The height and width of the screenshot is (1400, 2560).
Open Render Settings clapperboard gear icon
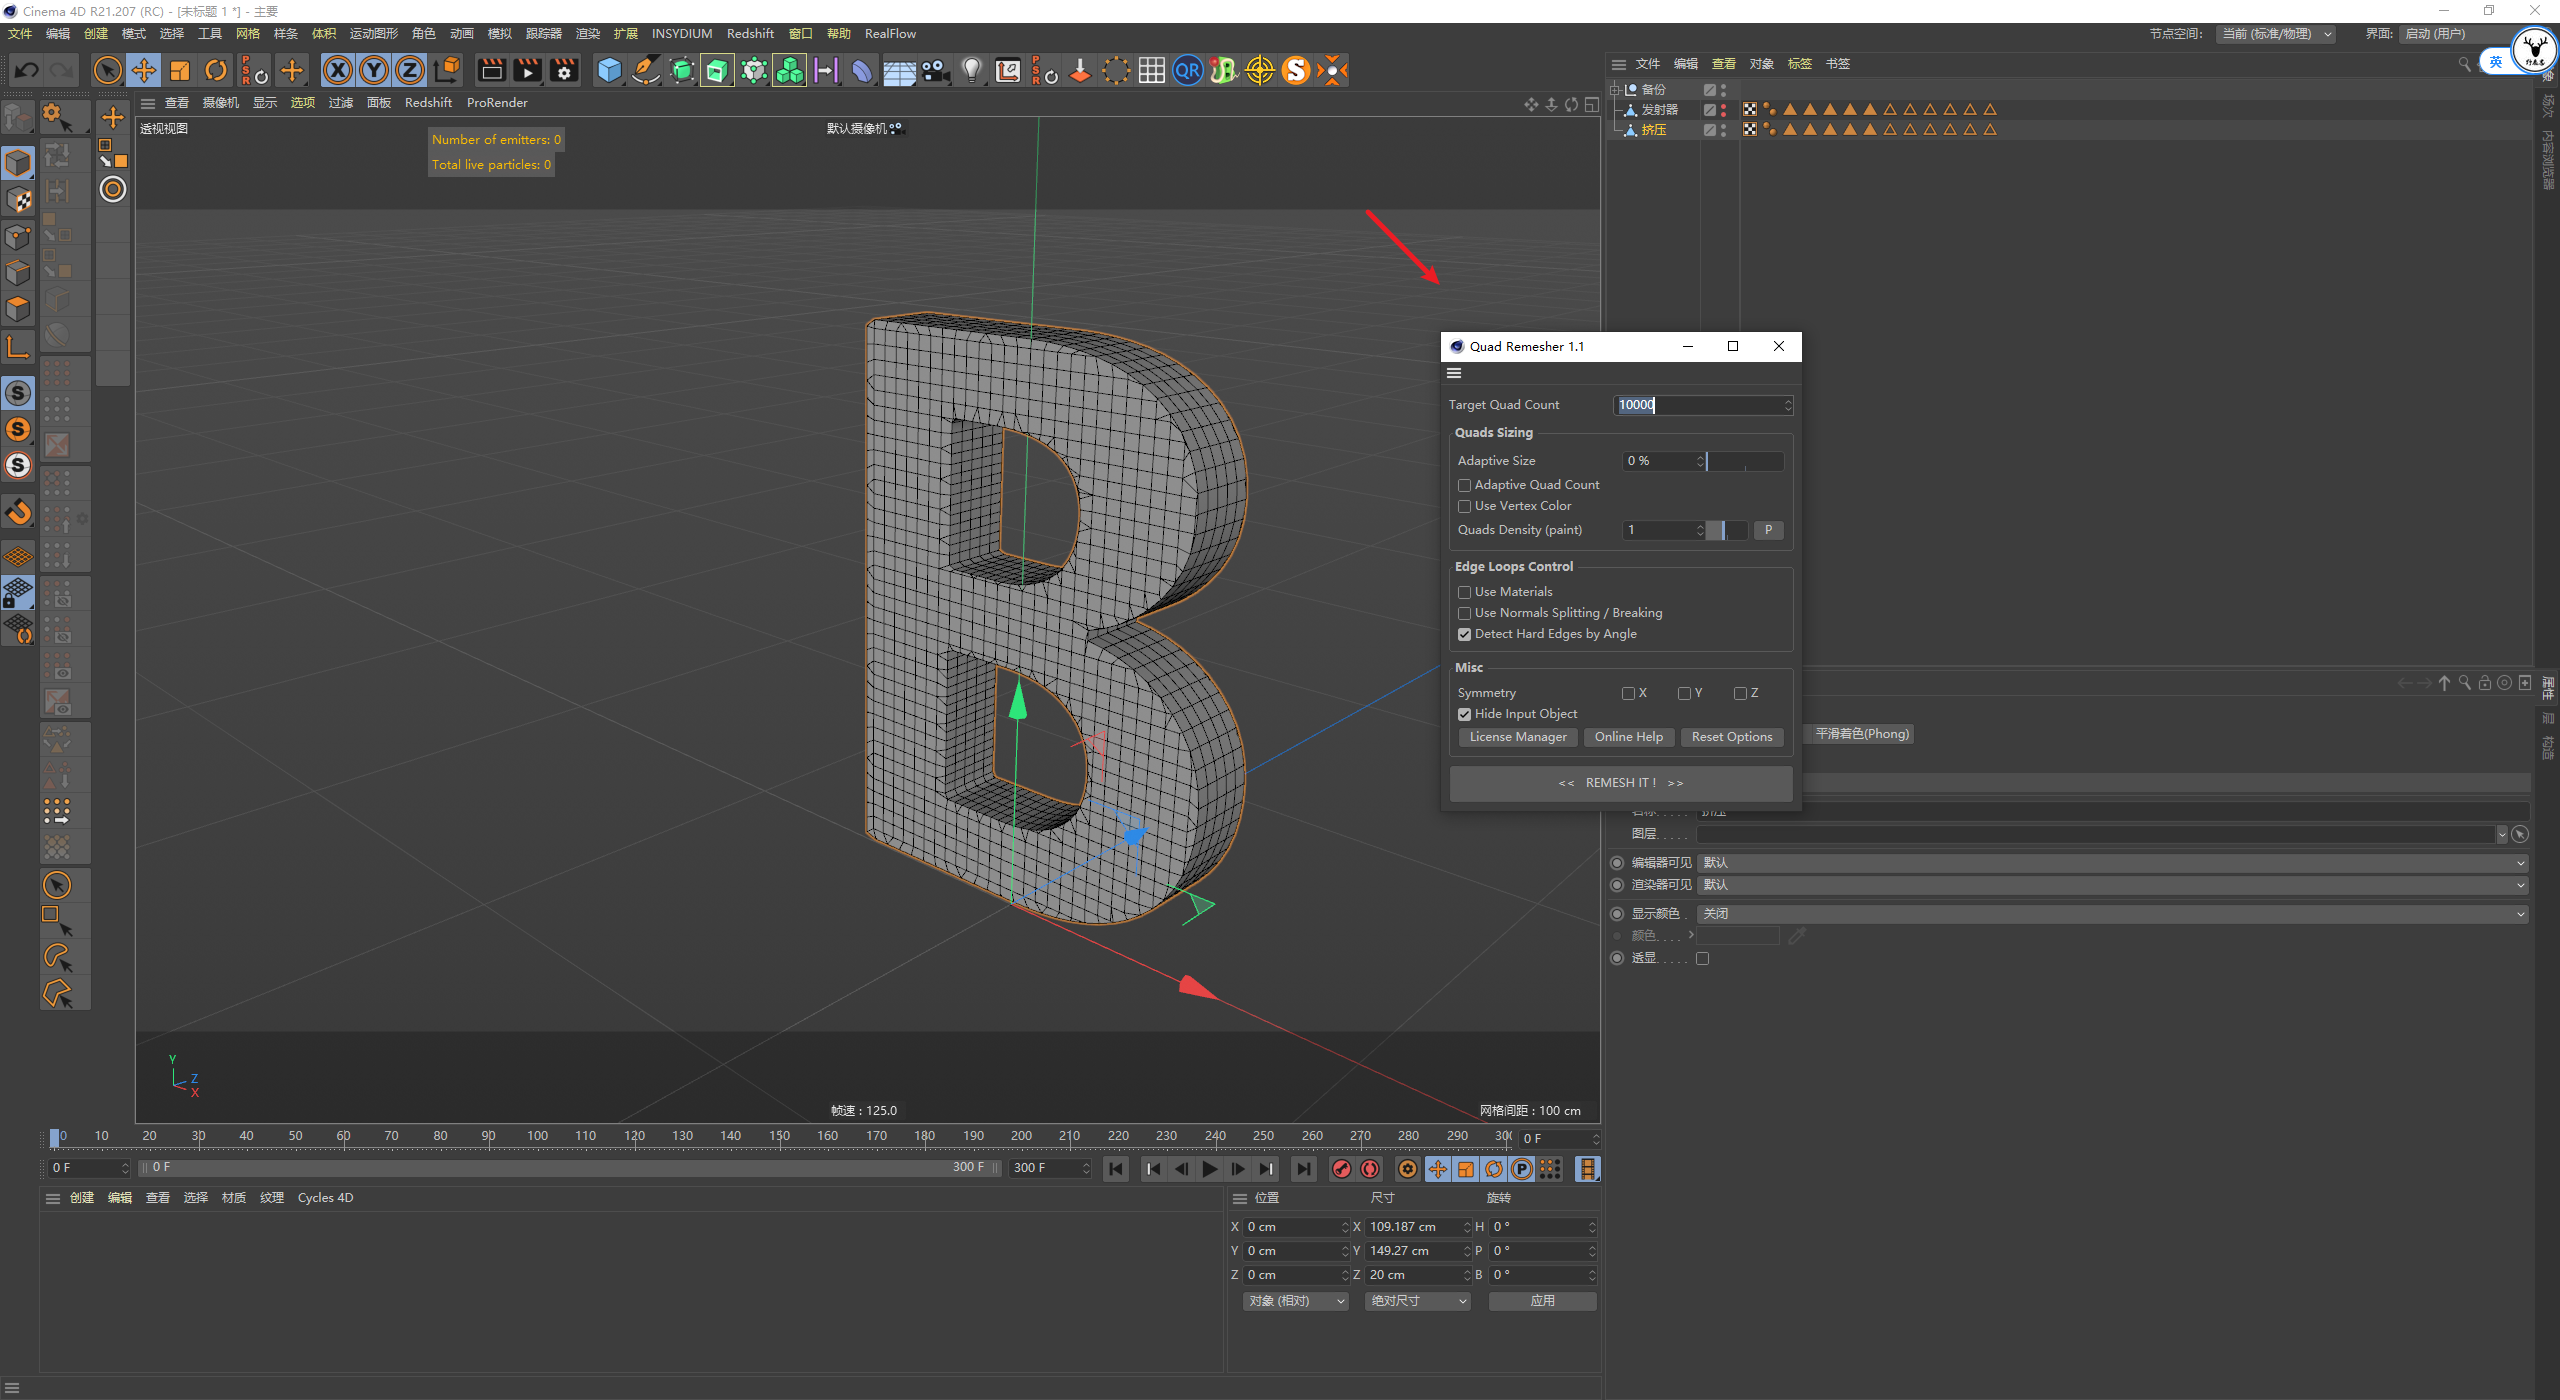[x=564, y=70]
